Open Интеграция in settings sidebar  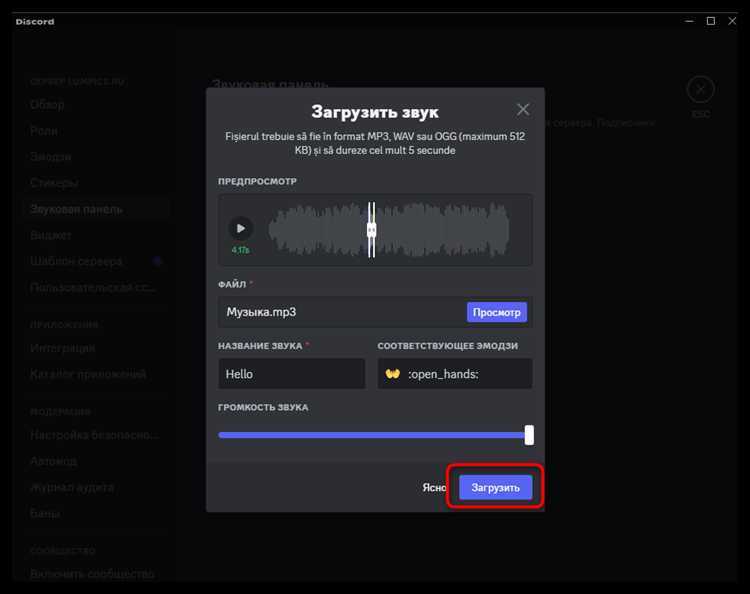pyautogui.click(x=63, y=348)
